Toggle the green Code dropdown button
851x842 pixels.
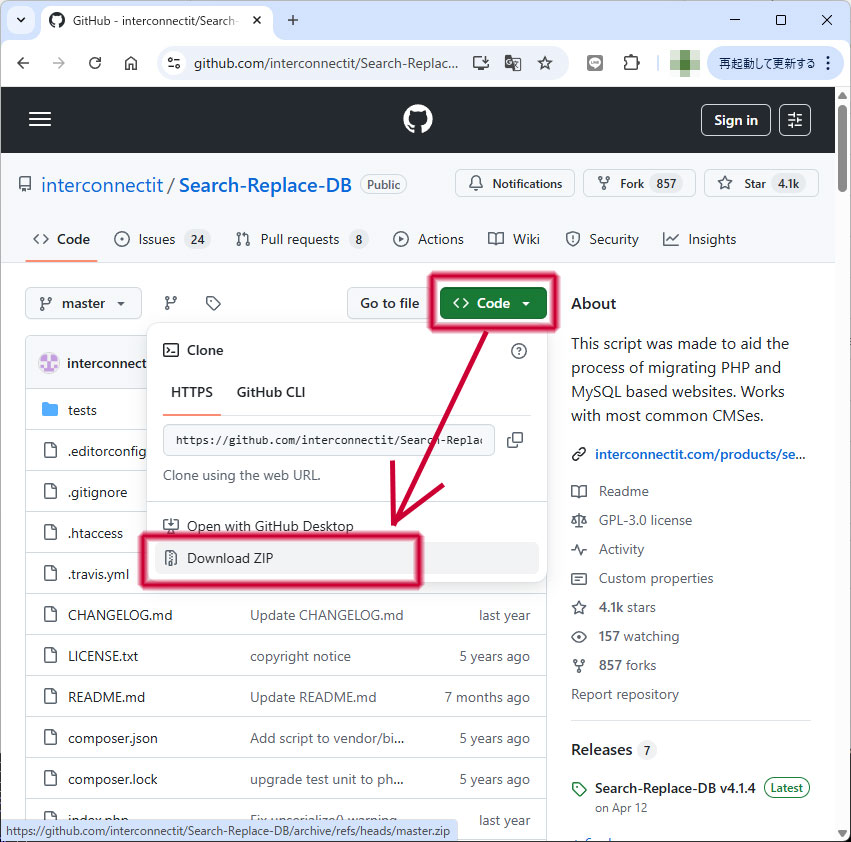(493, 303)
